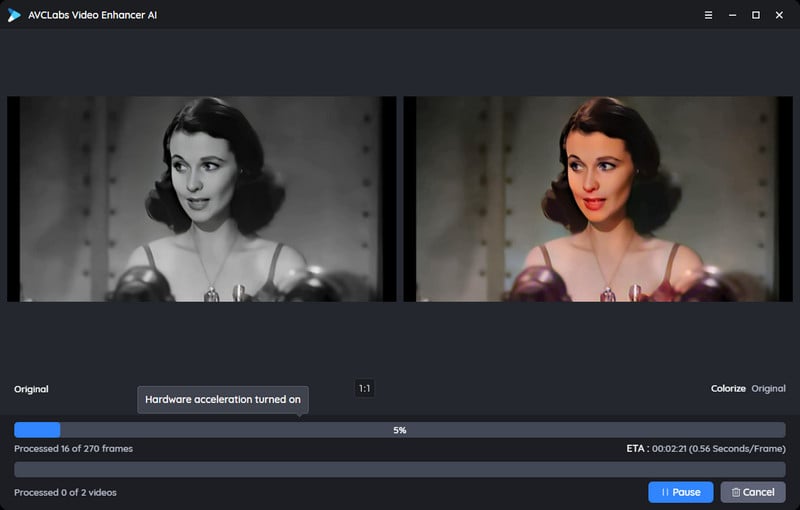Minimize the AVCLabs window
This screenshot has height=510, width=800.
click(x=732, y=15)
